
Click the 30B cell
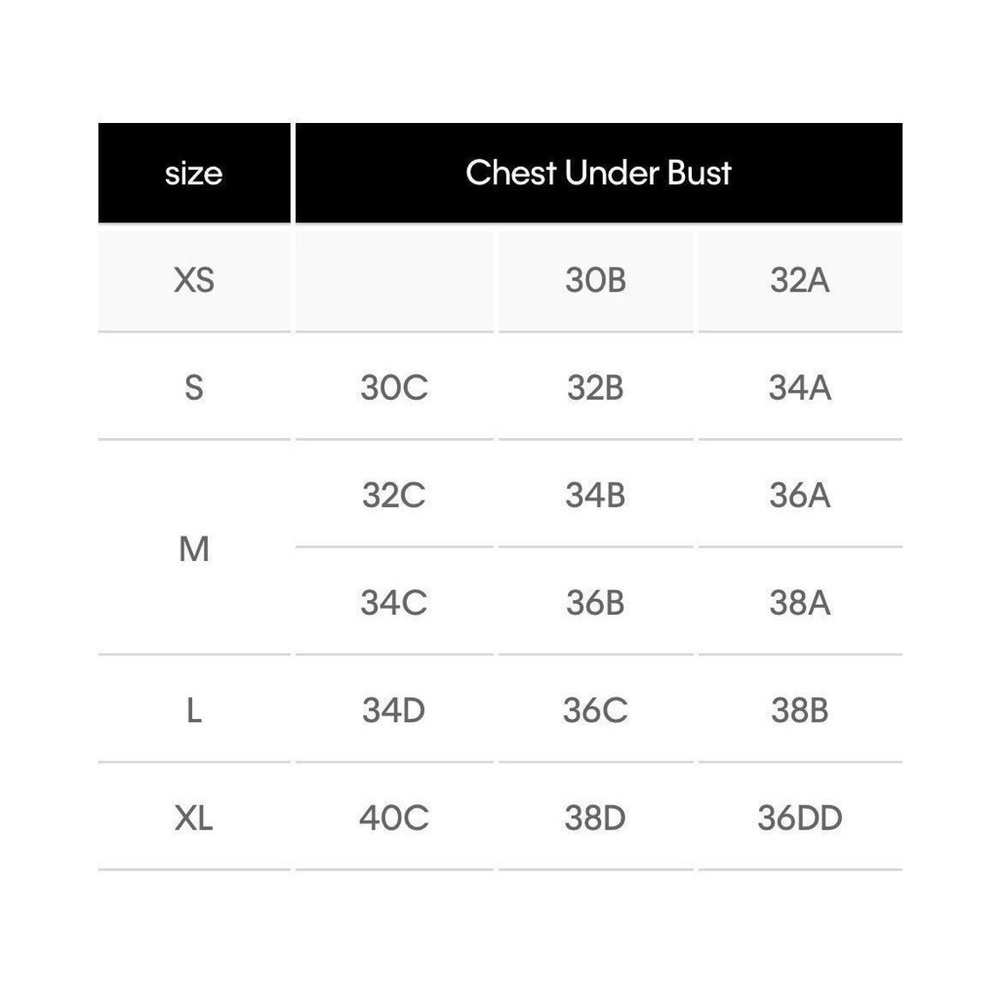pyautogui.click(x=595, y=280)
